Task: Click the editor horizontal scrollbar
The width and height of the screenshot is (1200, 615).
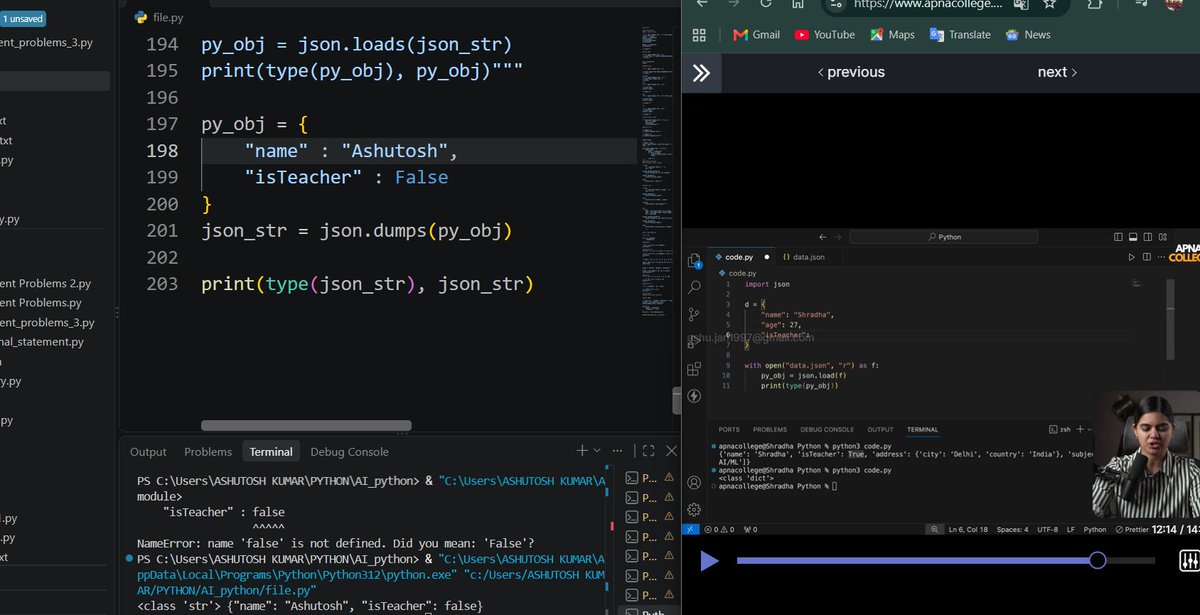Action: point(306,425)
